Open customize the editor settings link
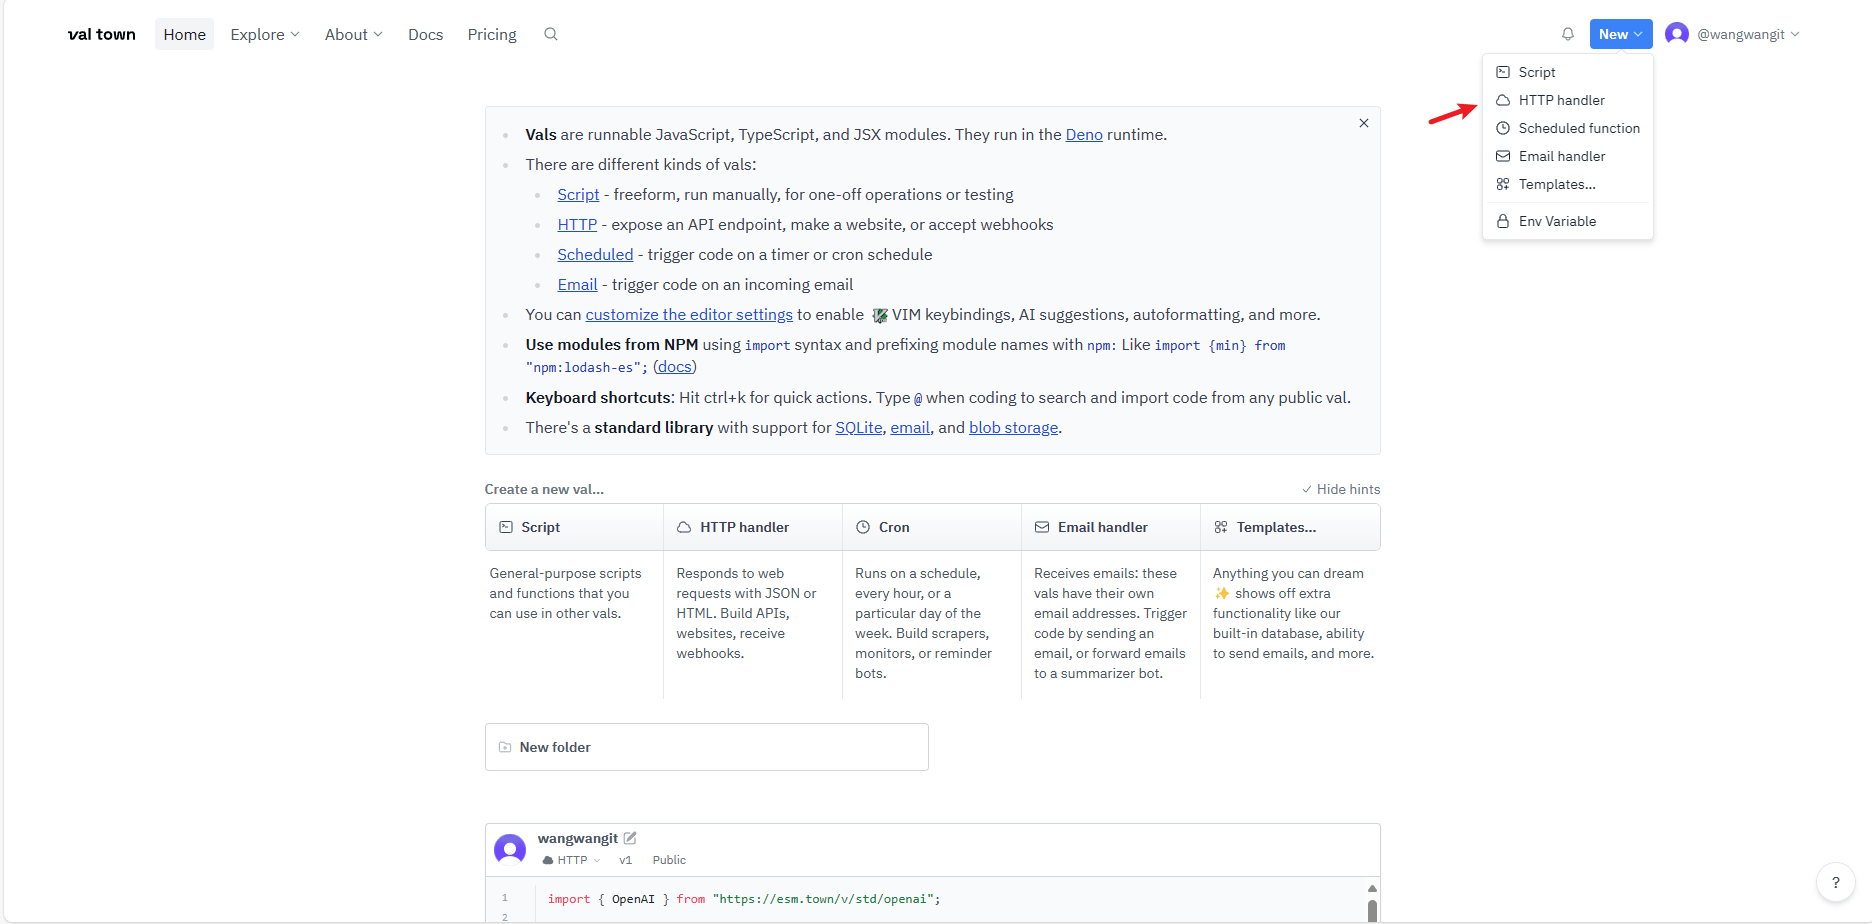 tap(689, 314)
